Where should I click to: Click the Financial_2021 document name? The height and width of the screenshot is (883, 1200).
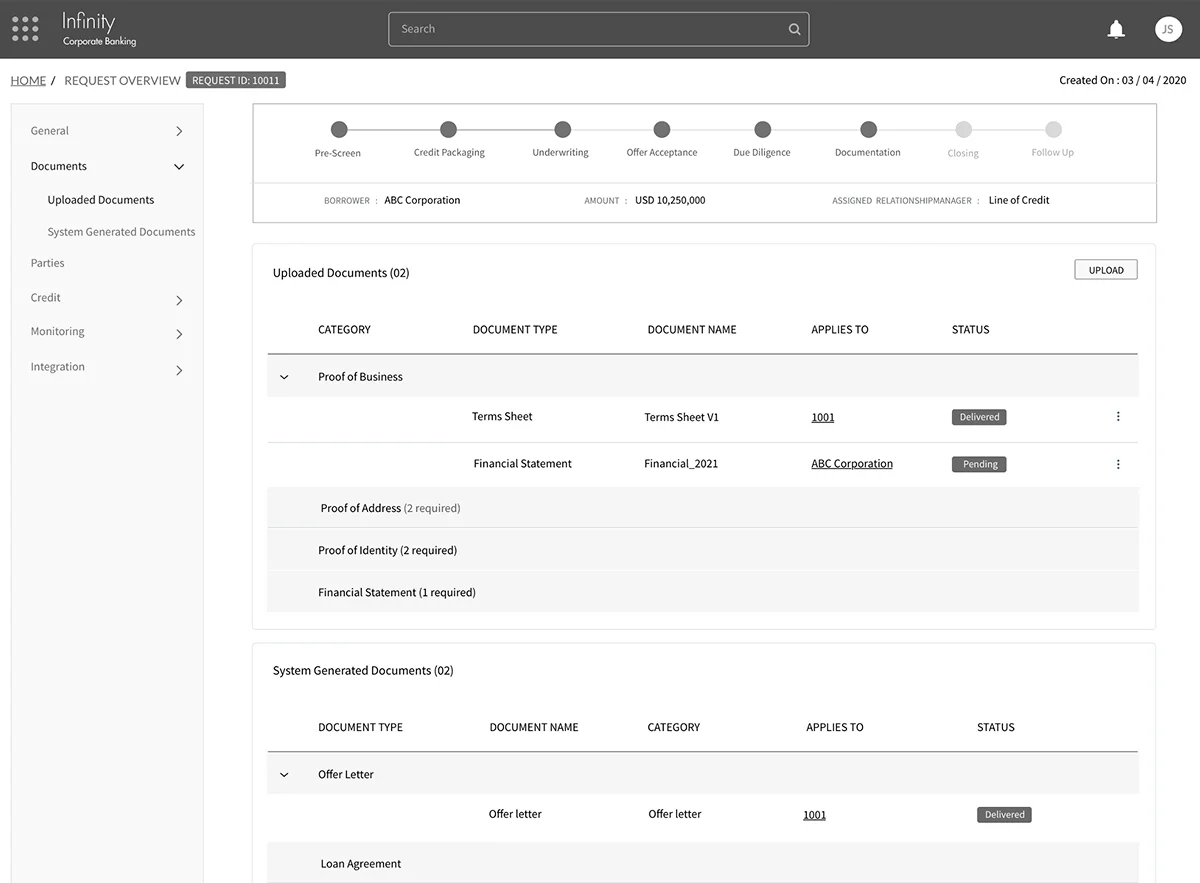681,464
